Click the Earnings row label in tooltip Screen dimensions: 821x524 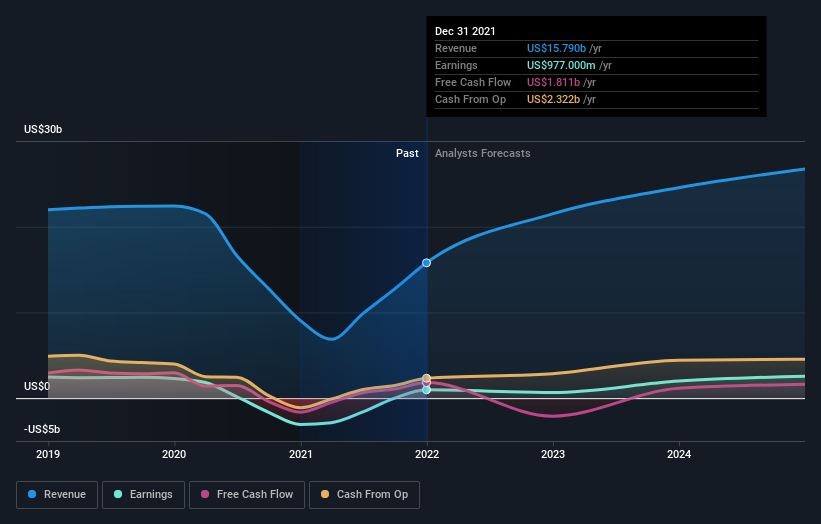point(456,65)
